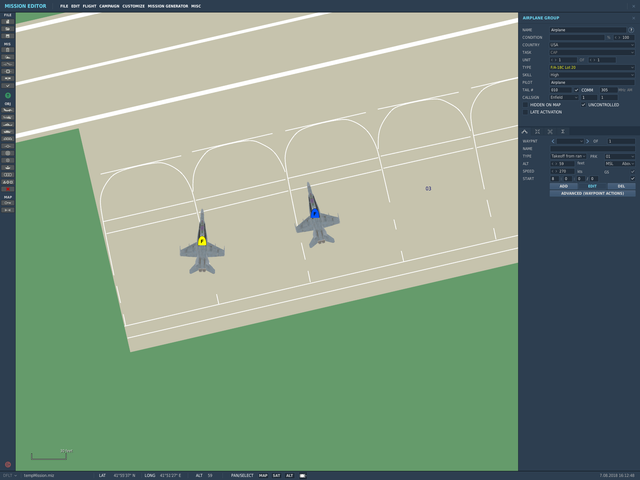Open ADVANCED (WAYPOINT ACTIONS)

592,193
